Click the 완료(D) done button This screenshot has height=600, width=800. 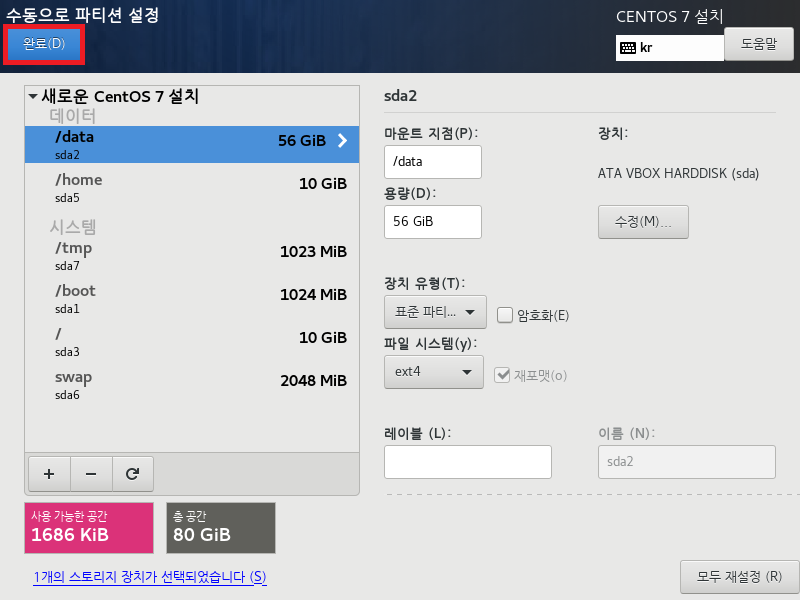[x=44, y=44]
